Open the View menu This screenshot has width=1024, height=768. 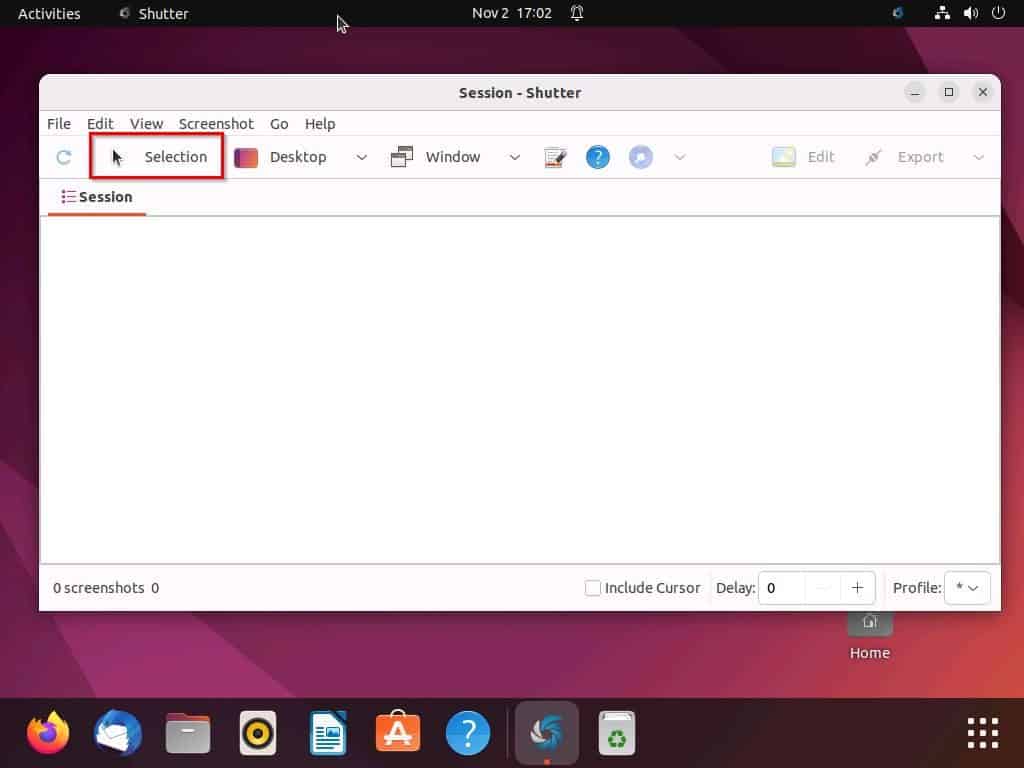click(146, 124)
